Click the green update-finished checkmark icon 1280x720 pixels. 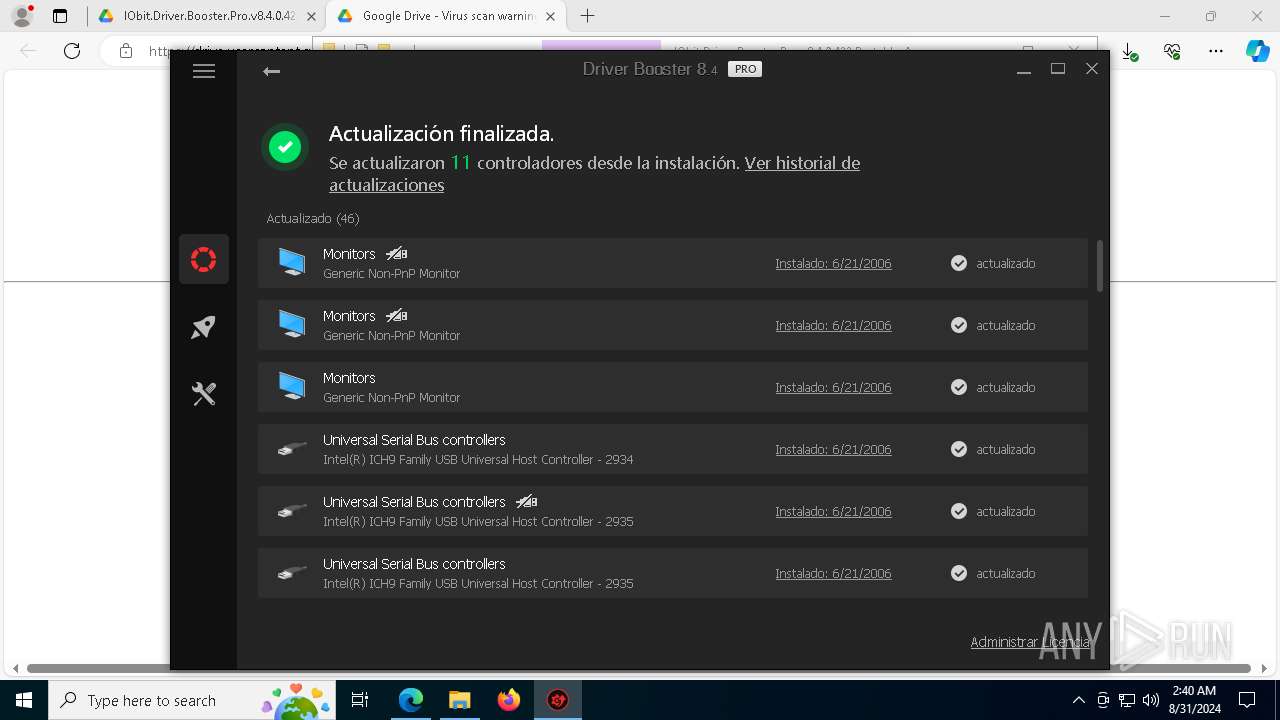click(x=285, y=148)
